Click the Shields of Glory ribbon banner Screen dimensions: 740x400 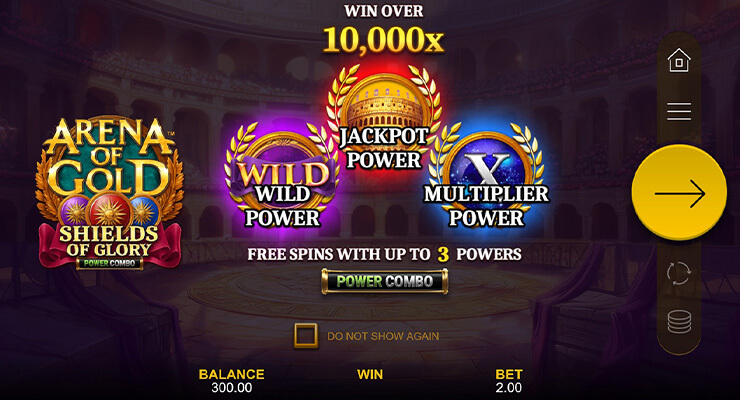[110, 242]
